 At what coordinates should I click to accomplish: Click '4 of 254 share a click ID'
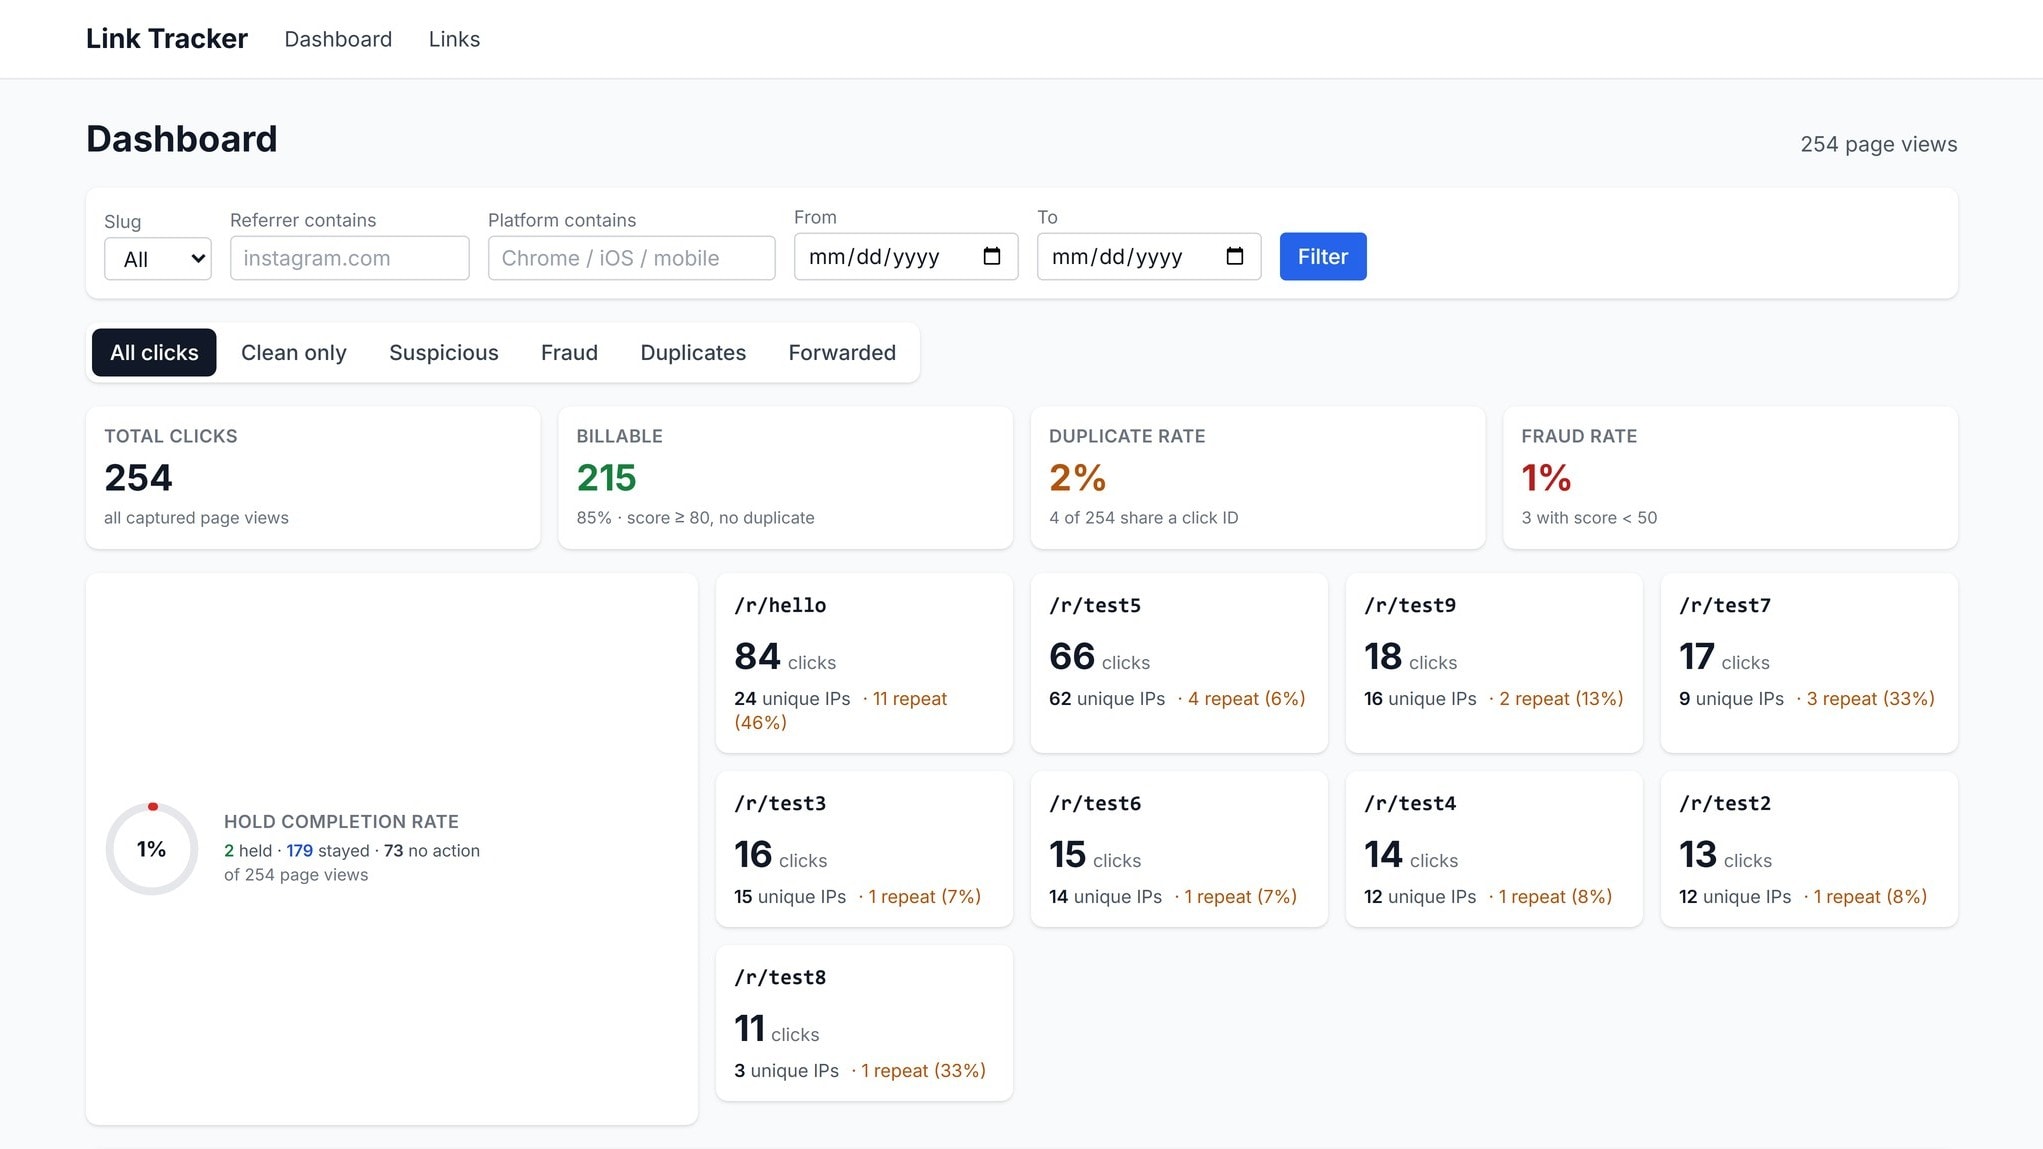point(1143,518)
